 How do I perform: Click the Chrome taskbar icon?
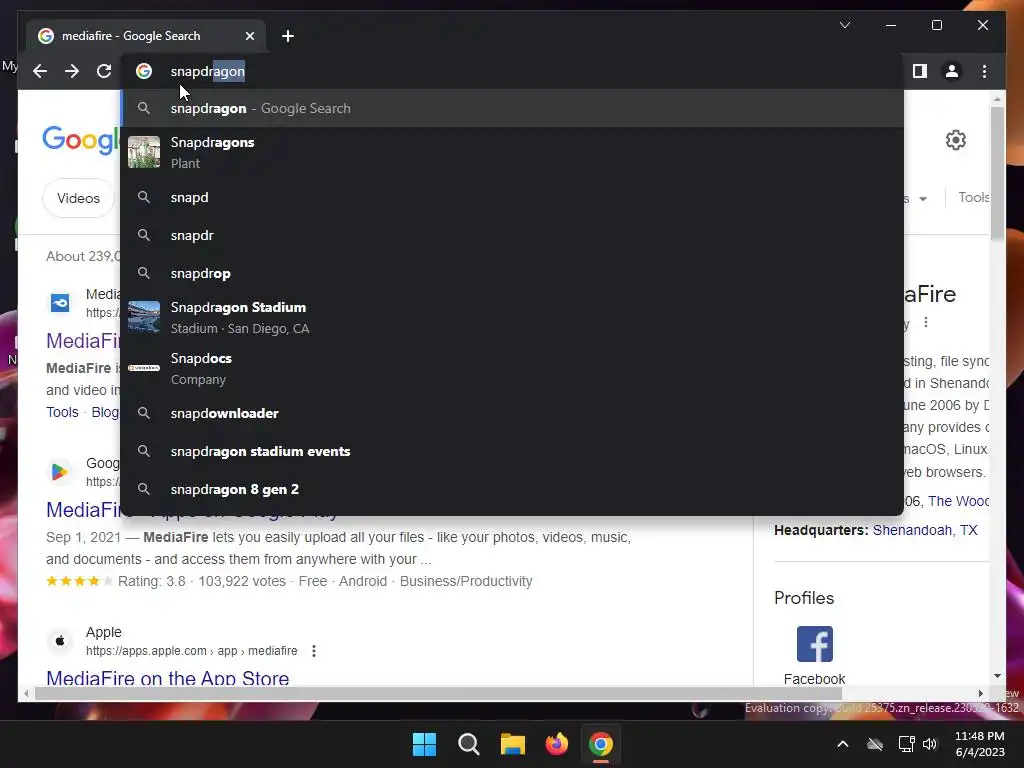[601, 744]
